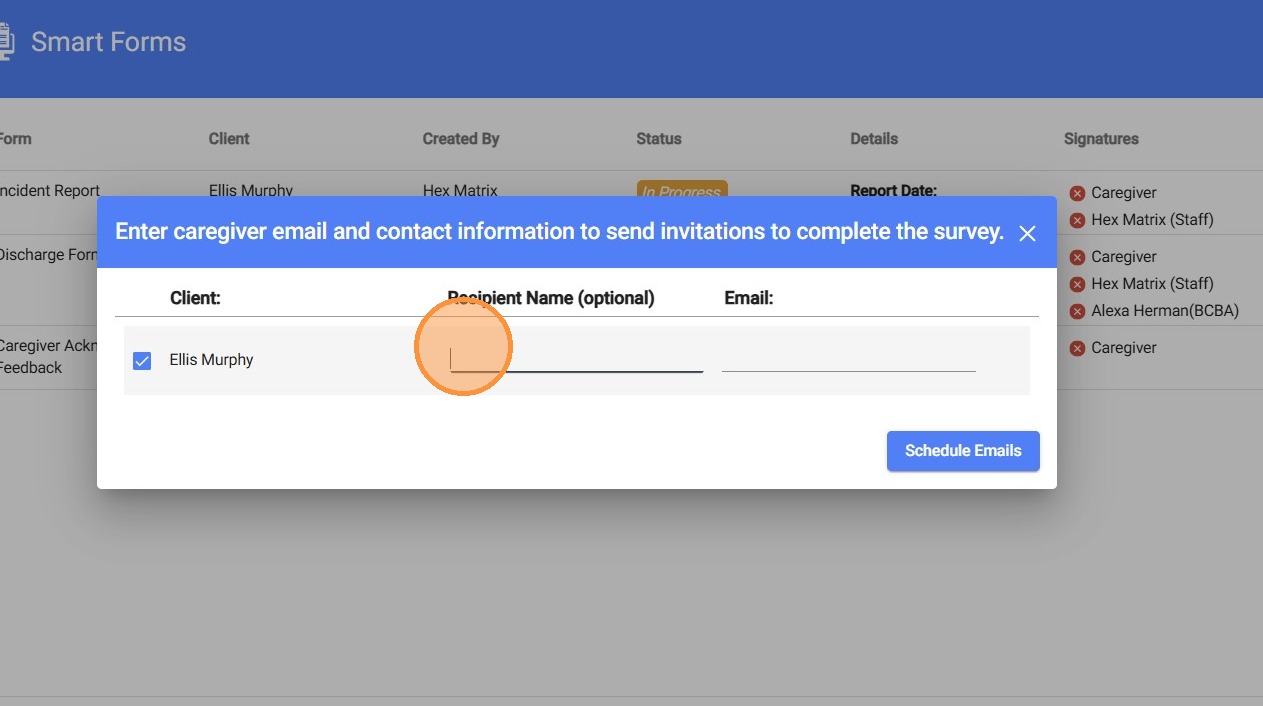1263x706 pixels.
Task: Close the caregiver email invitation dialog
Action: 1027,234
